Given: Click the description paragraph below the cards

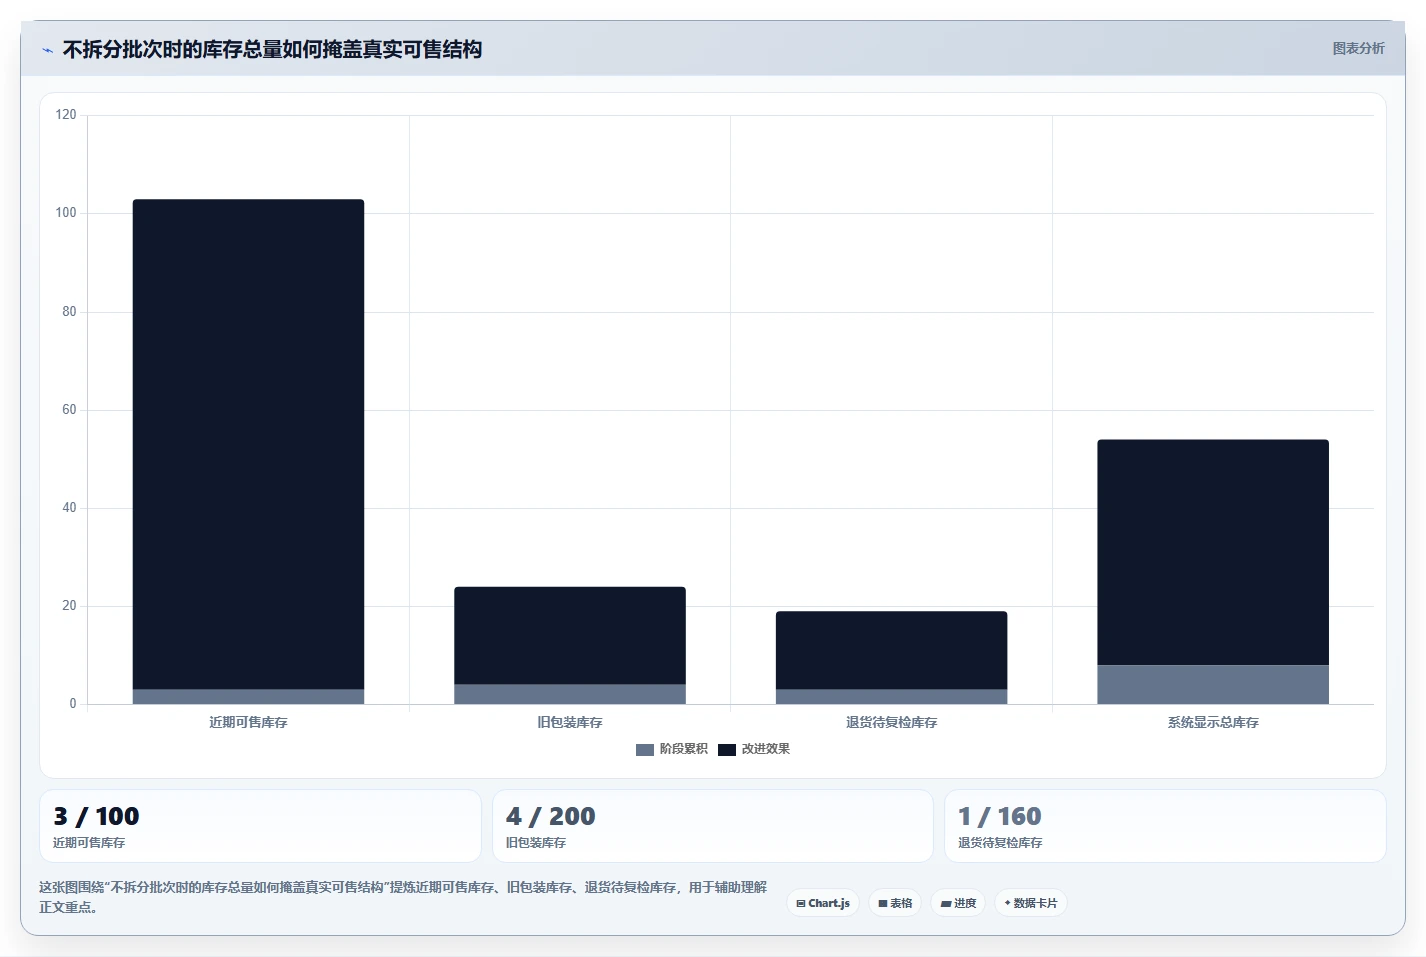Looking at the screenshot, I should [403, 897].
